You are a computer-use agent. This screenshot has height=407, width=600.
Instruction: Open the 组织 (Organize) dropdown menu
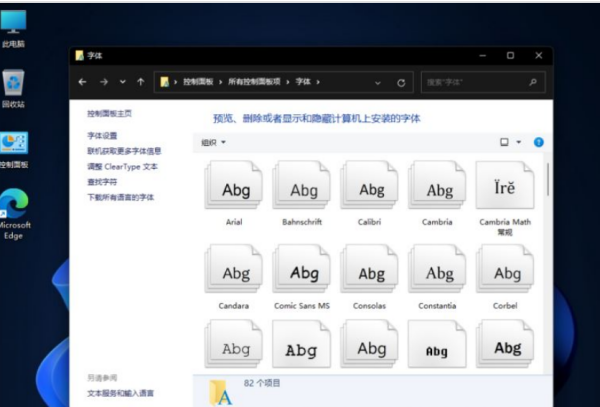[213, 142]
